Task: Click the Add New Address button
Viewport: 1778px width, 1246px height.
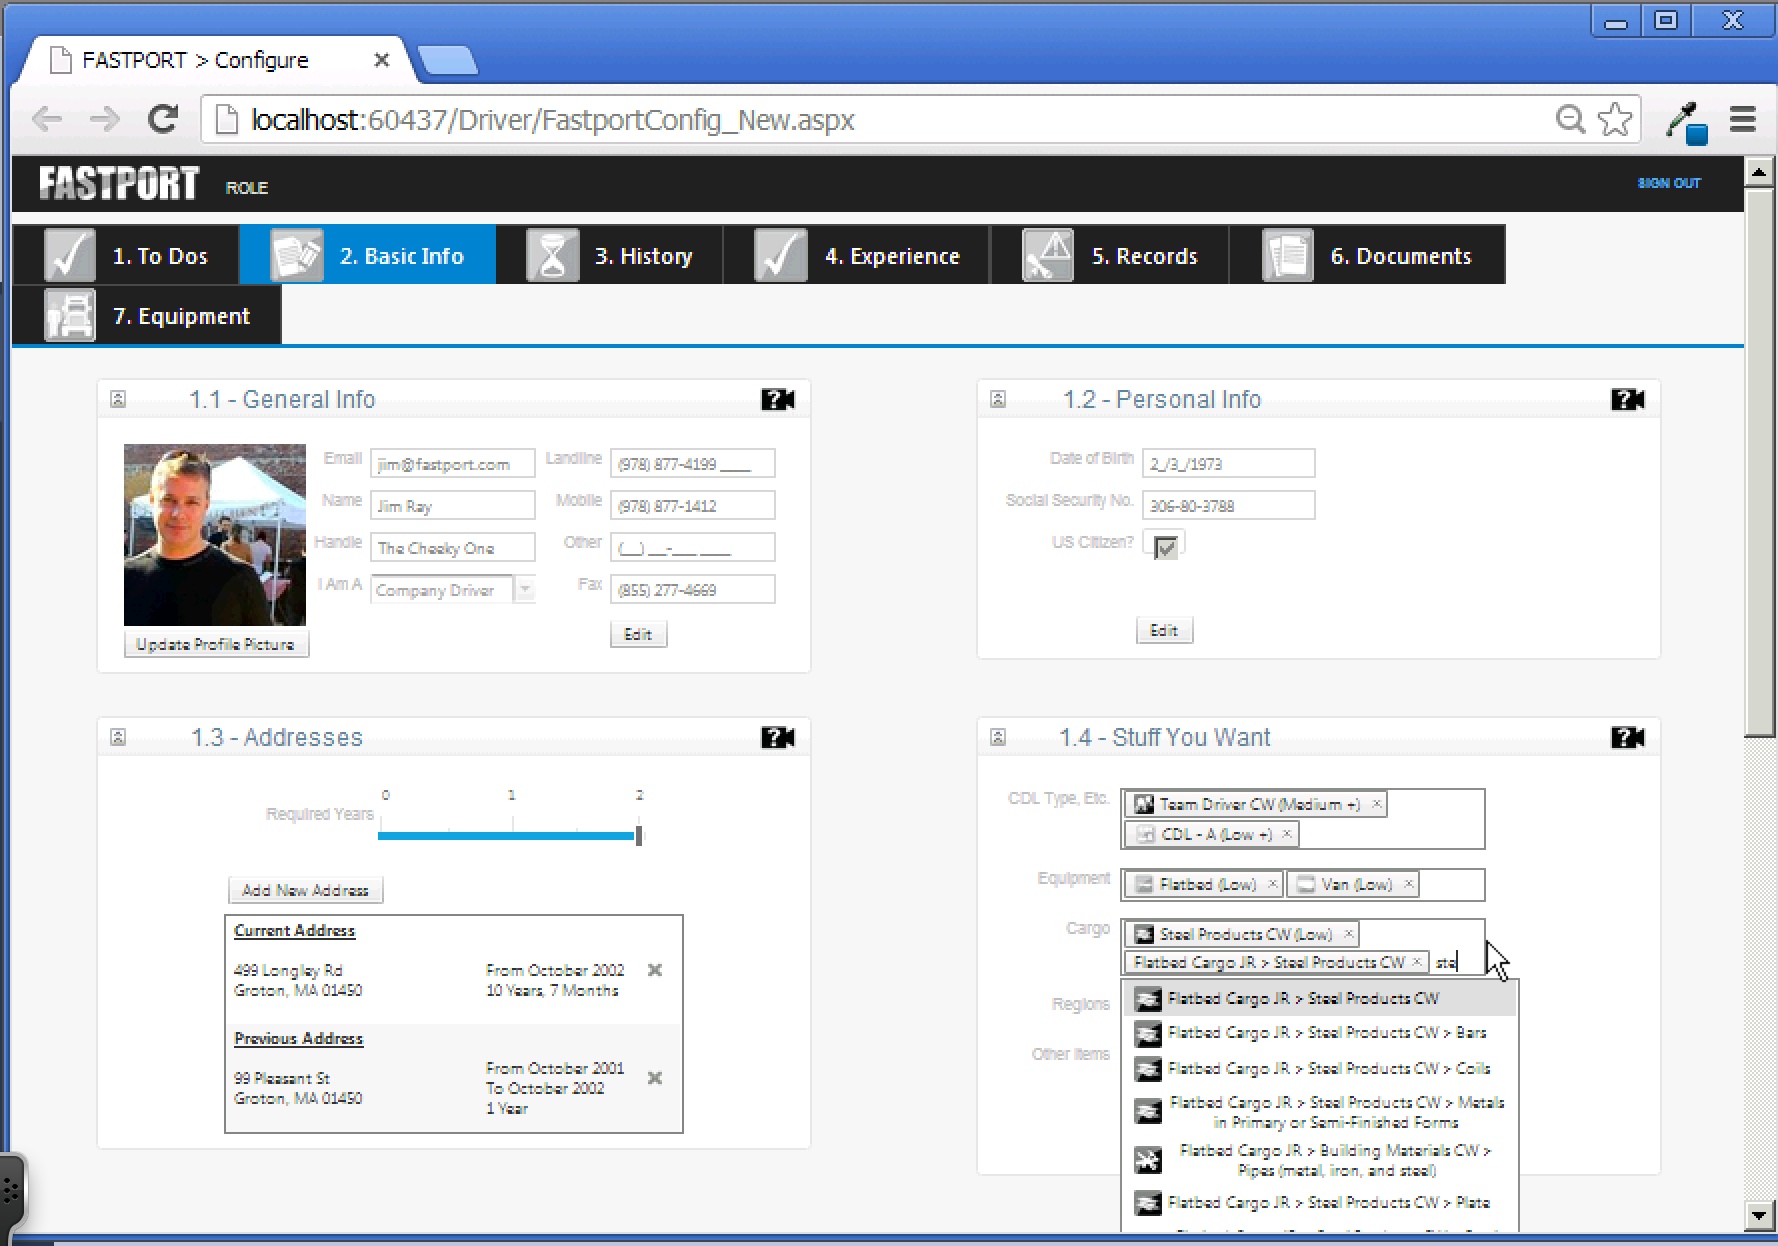Action: pyautogui.click(x=305, y=890)
